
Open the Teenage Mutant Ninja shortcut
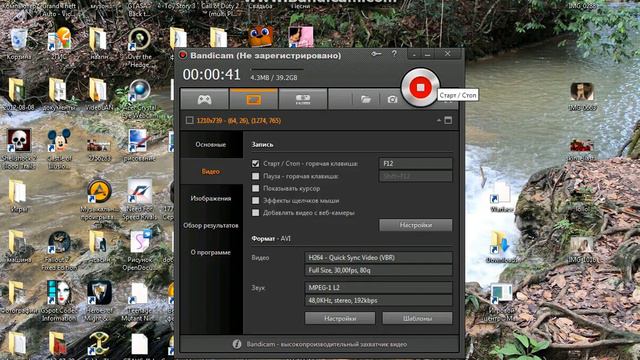click(140, 301)
